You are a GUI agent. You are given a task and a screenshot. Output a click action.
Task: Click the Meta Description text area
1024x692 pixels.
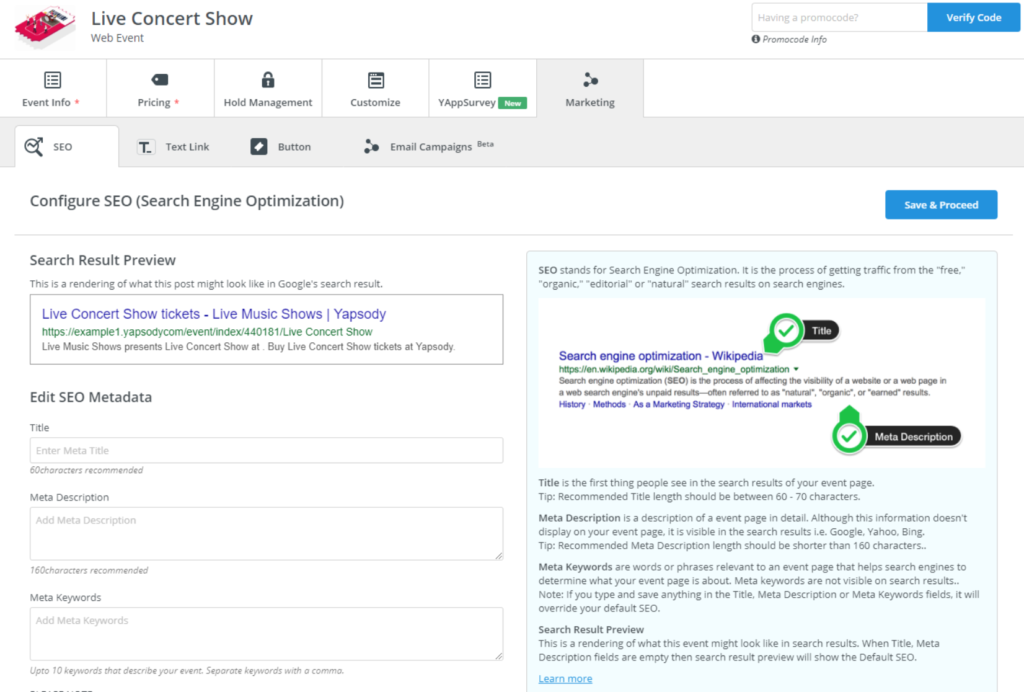click(x=266, y=533)
